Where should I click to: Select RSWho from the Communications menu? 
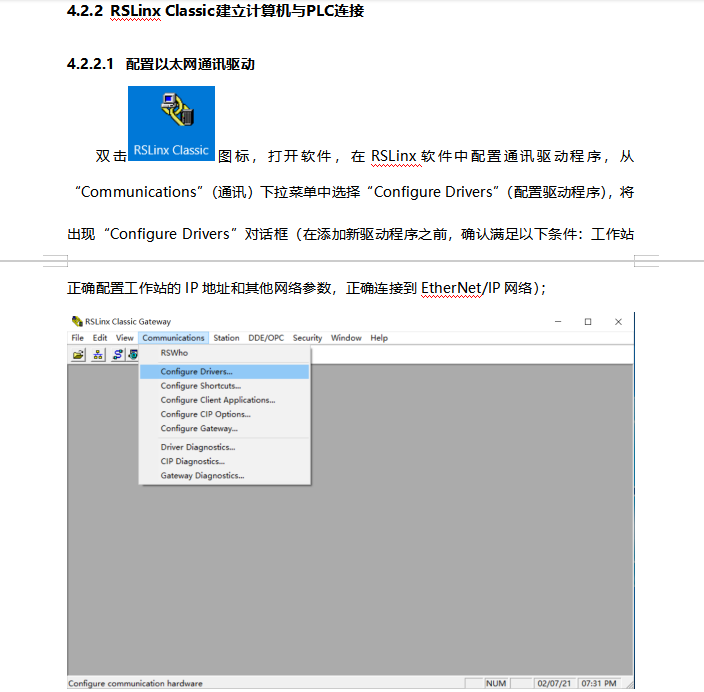(224, 353)
